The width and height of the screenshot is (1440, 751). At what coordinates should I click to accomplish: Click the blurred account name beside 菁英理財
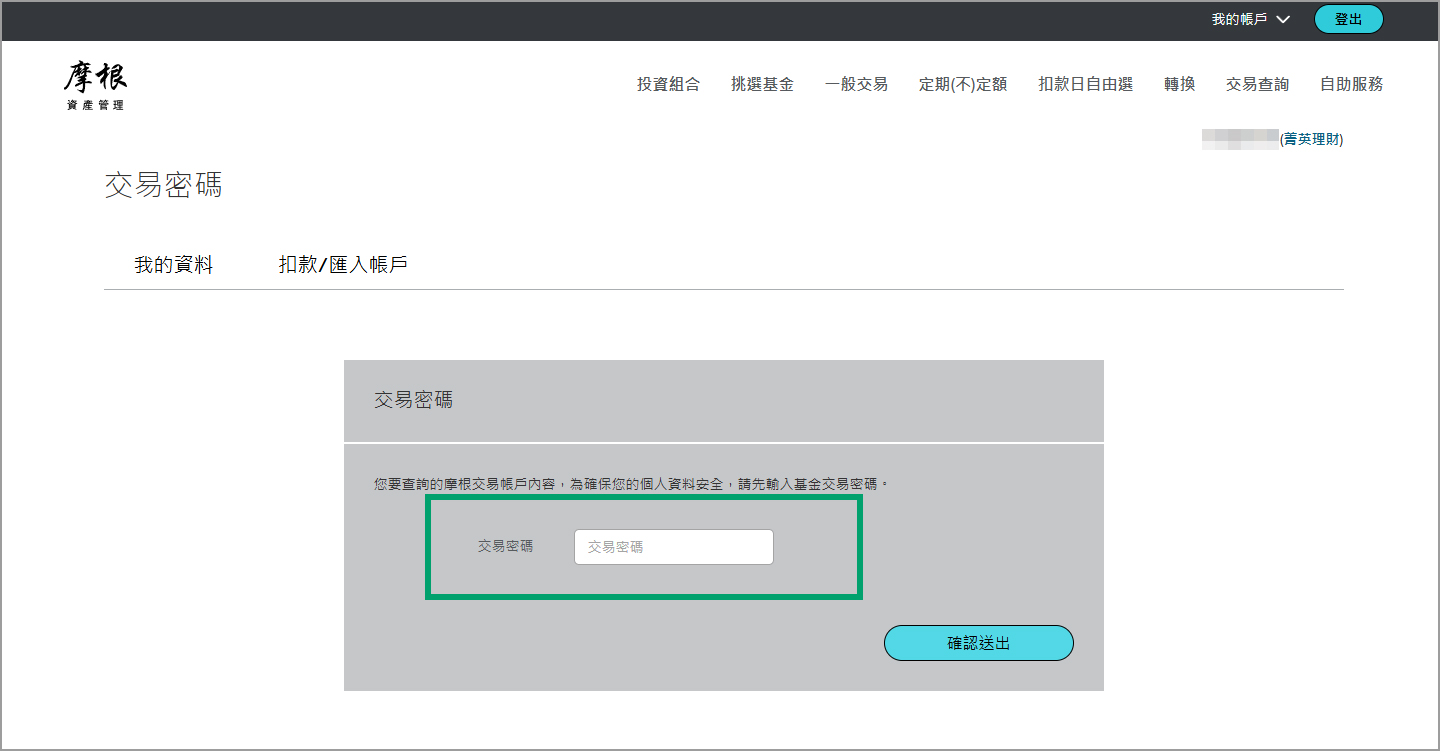coord(1240,140)
